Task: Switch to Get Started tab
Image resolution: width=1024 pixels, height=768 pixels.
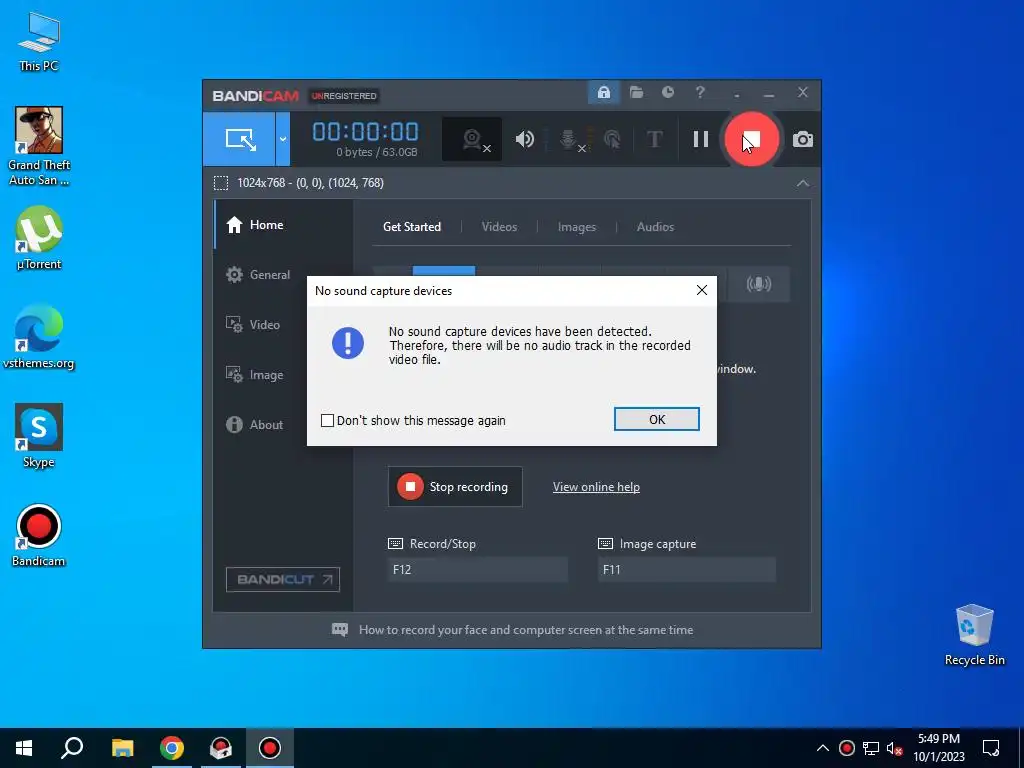Action: (411, 227)
